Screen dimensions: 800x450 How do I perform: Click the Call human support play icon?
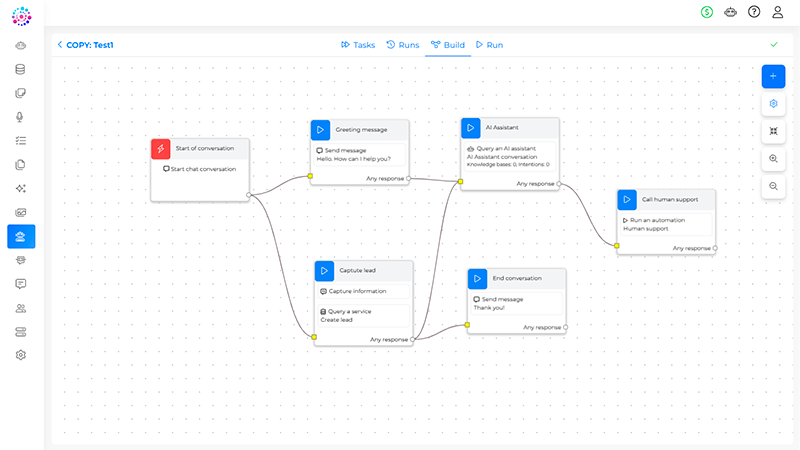click(x=627, y=199)
